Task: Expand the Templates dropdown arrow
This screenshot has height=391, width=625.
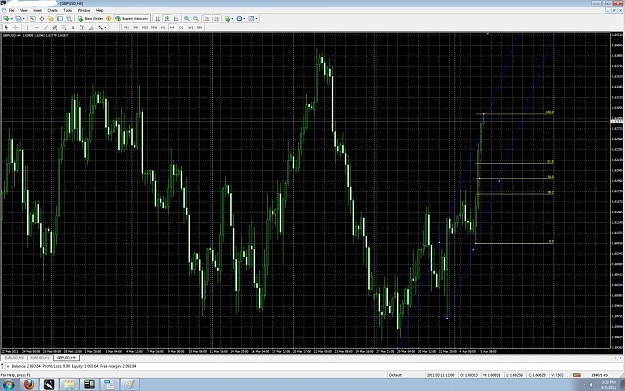Action: click(256, 18)
